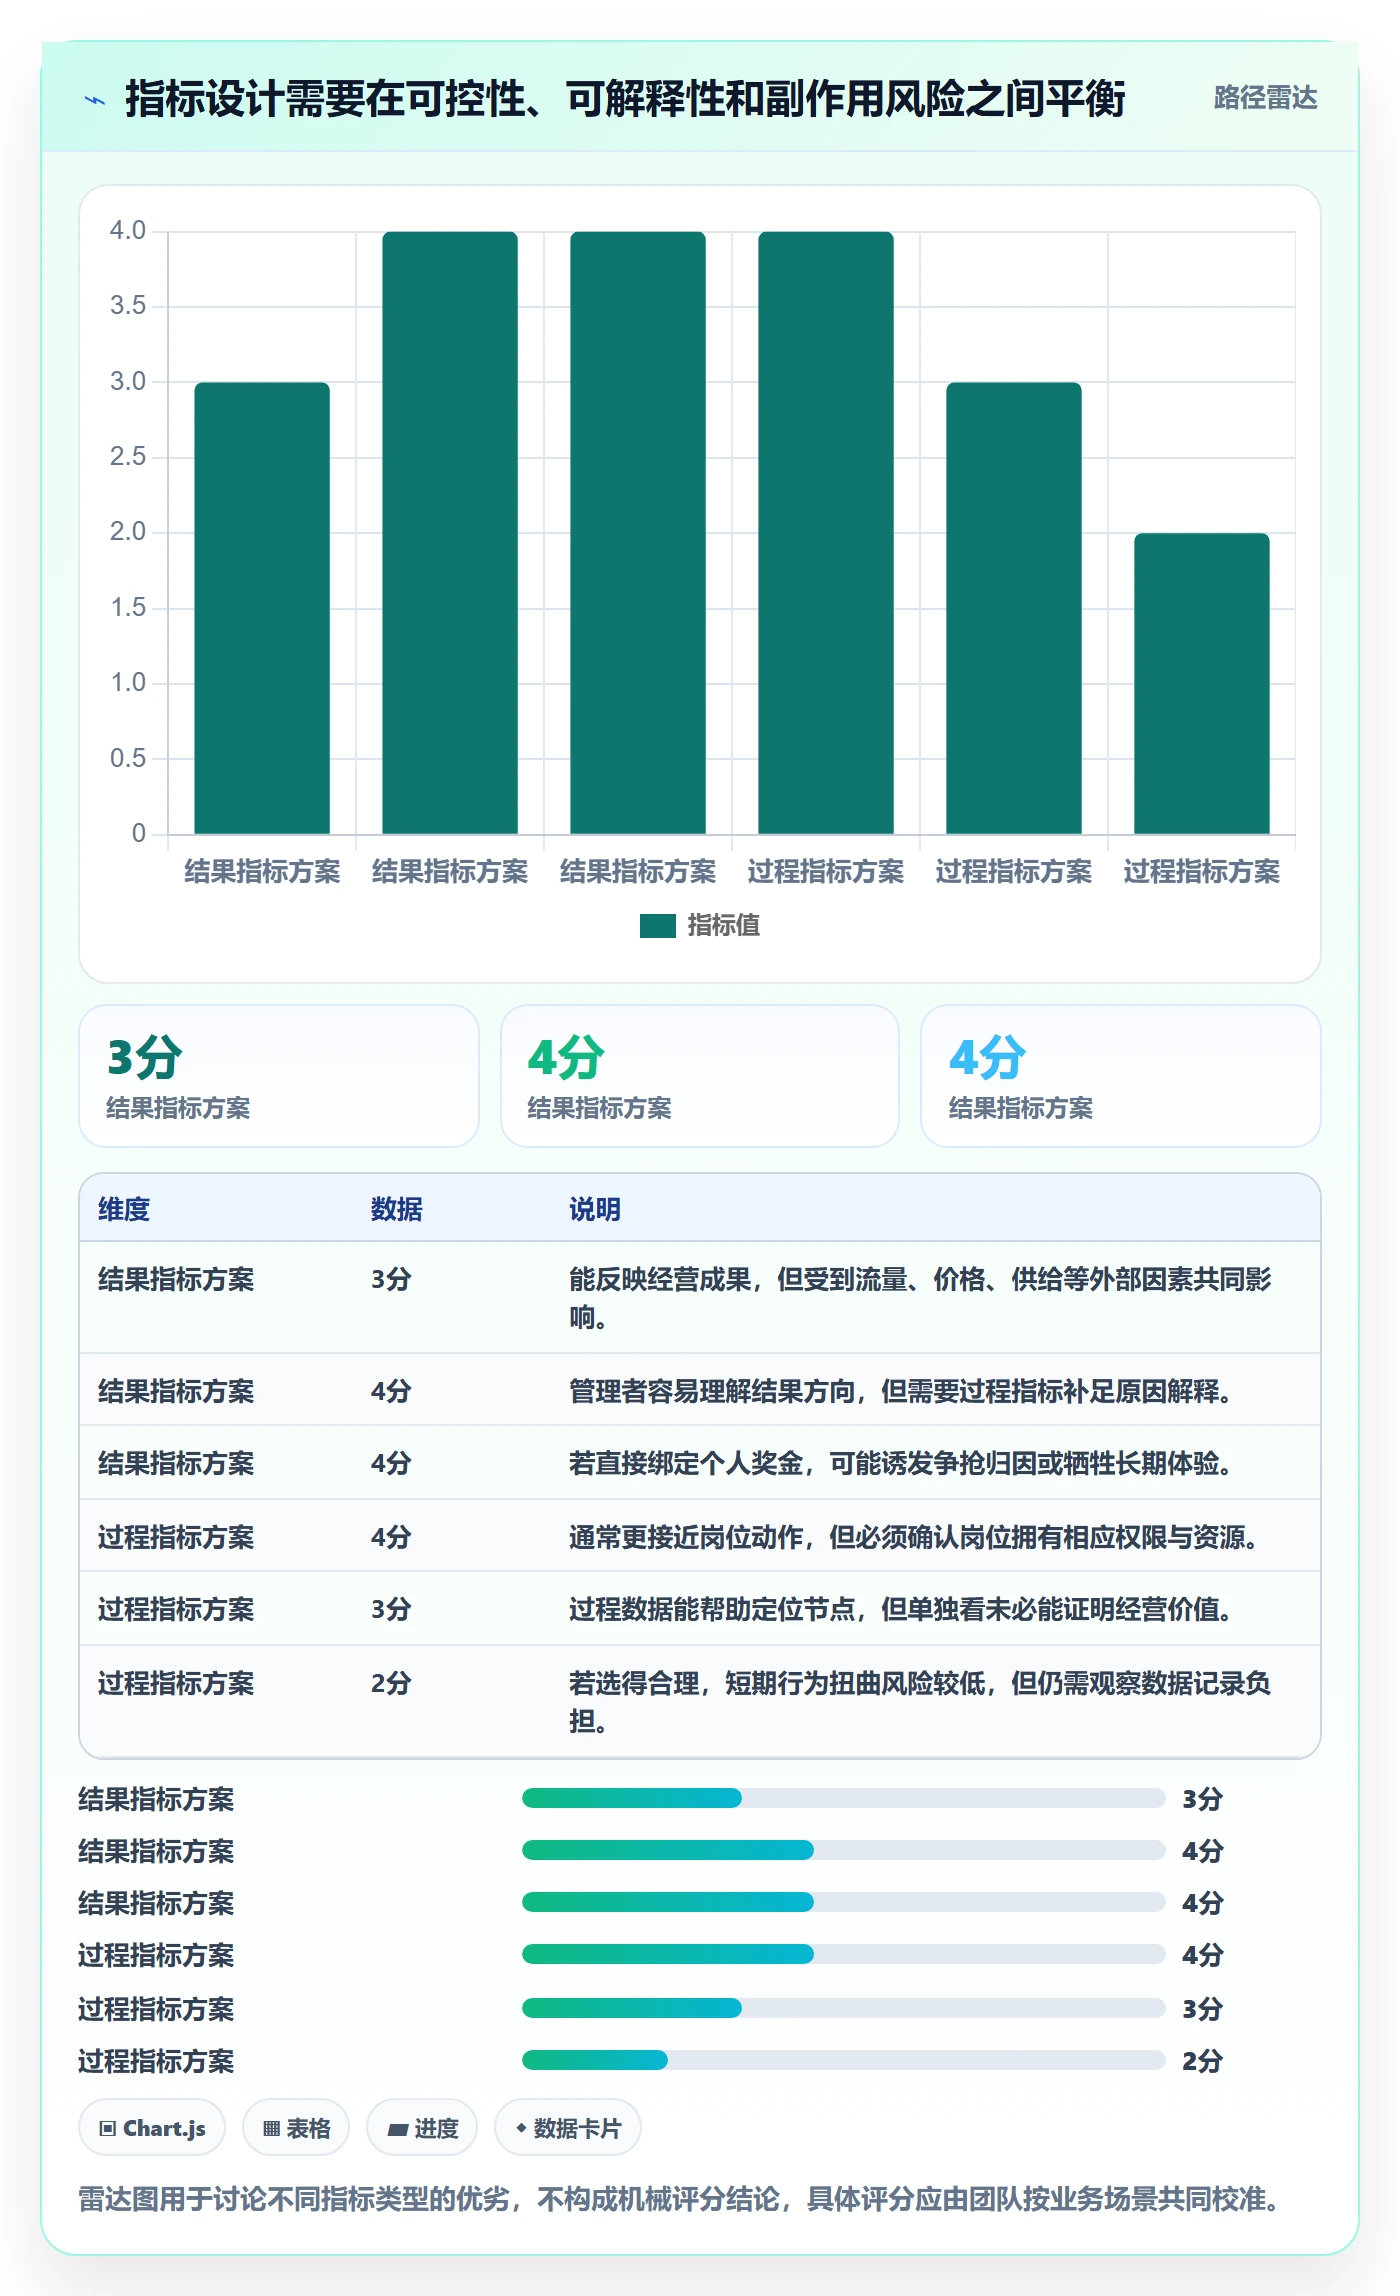Click the 说明 column header
The image size is (1400, 2296).
595,1209
